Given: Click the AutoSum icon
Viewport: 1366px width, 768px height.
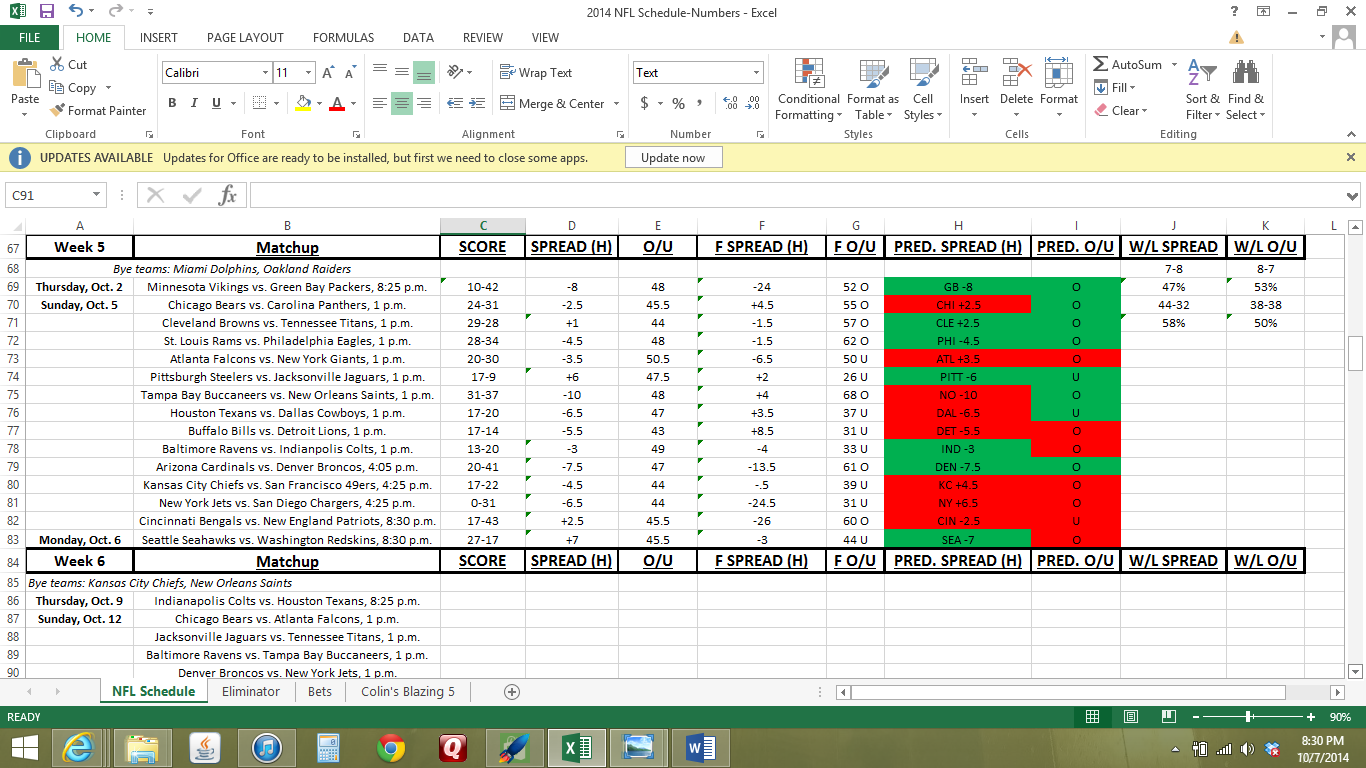Looking at the screenshot, I should point(1101,64).
